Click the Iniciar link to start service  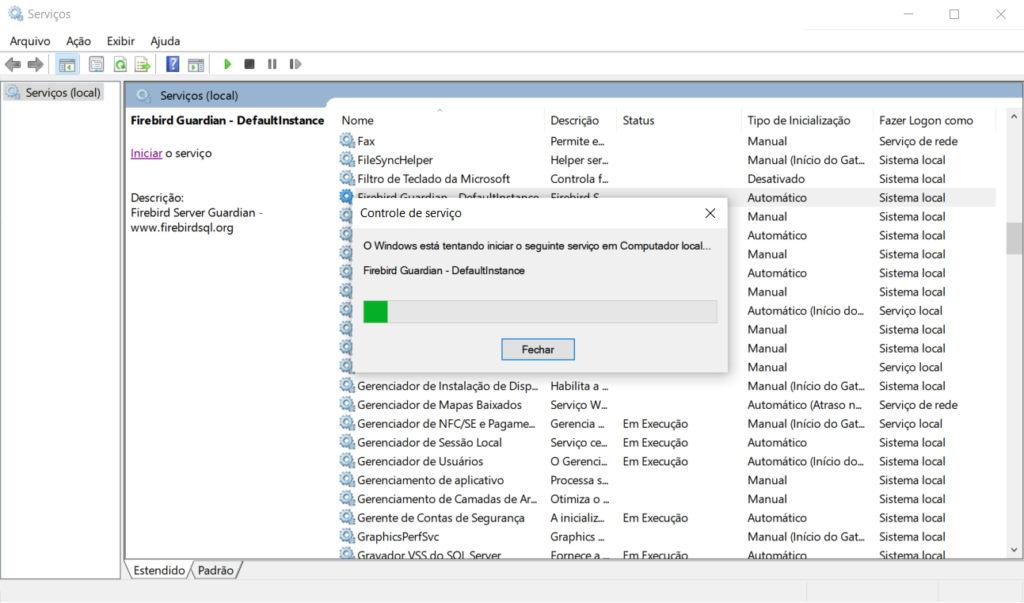[x=146, y=153]
